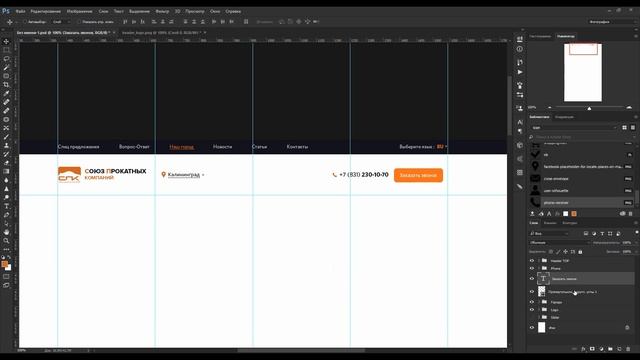Add a layer mask
The image size is (640, 360).
point(592,349)
